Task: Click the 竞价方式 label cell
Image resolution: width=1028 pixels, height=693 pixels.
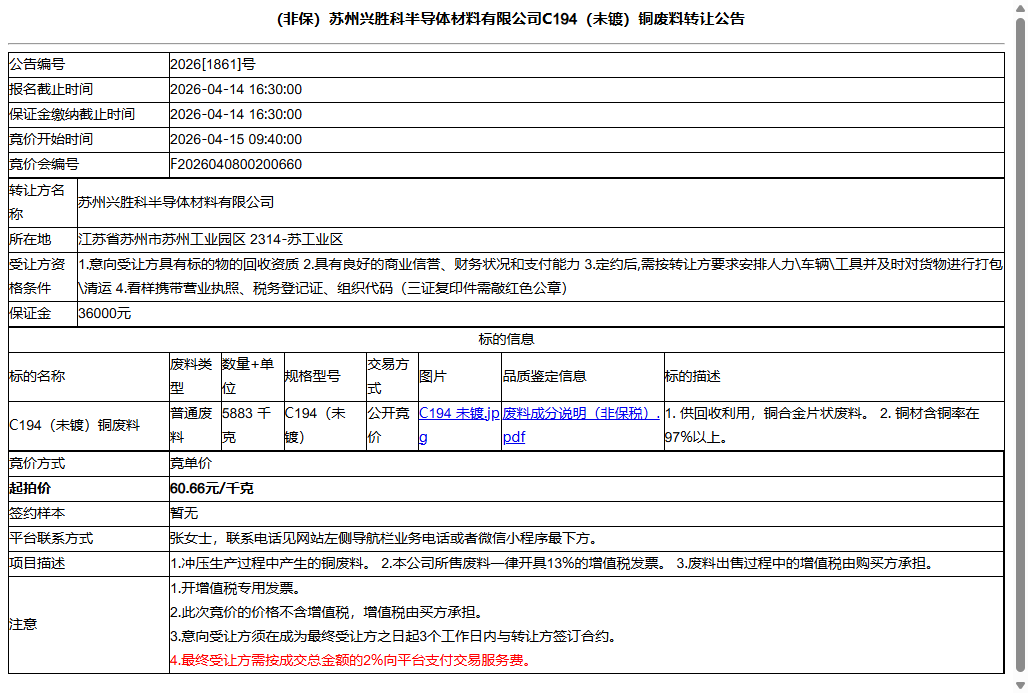Action: tap(89, 464)
